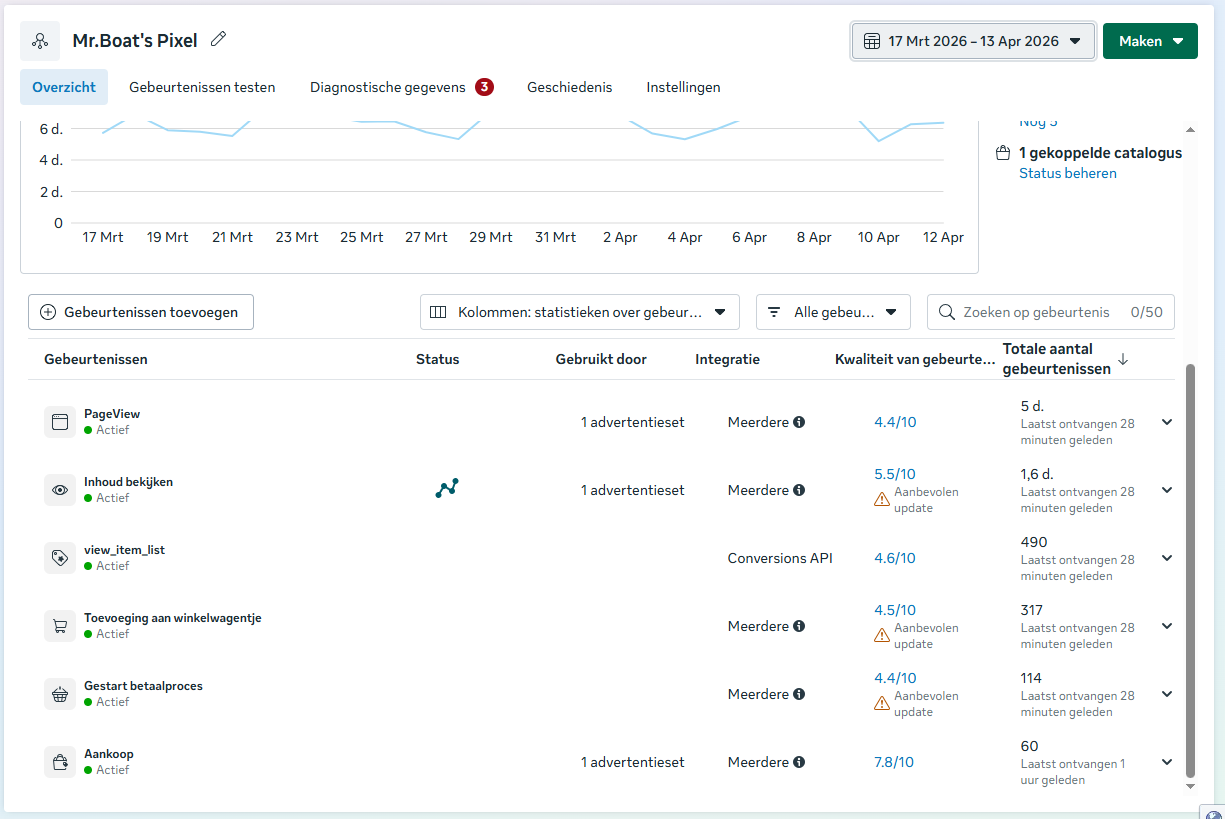Click the Gebeurtenissen column header
This screenshot has height=819, width=1225.
96,359
